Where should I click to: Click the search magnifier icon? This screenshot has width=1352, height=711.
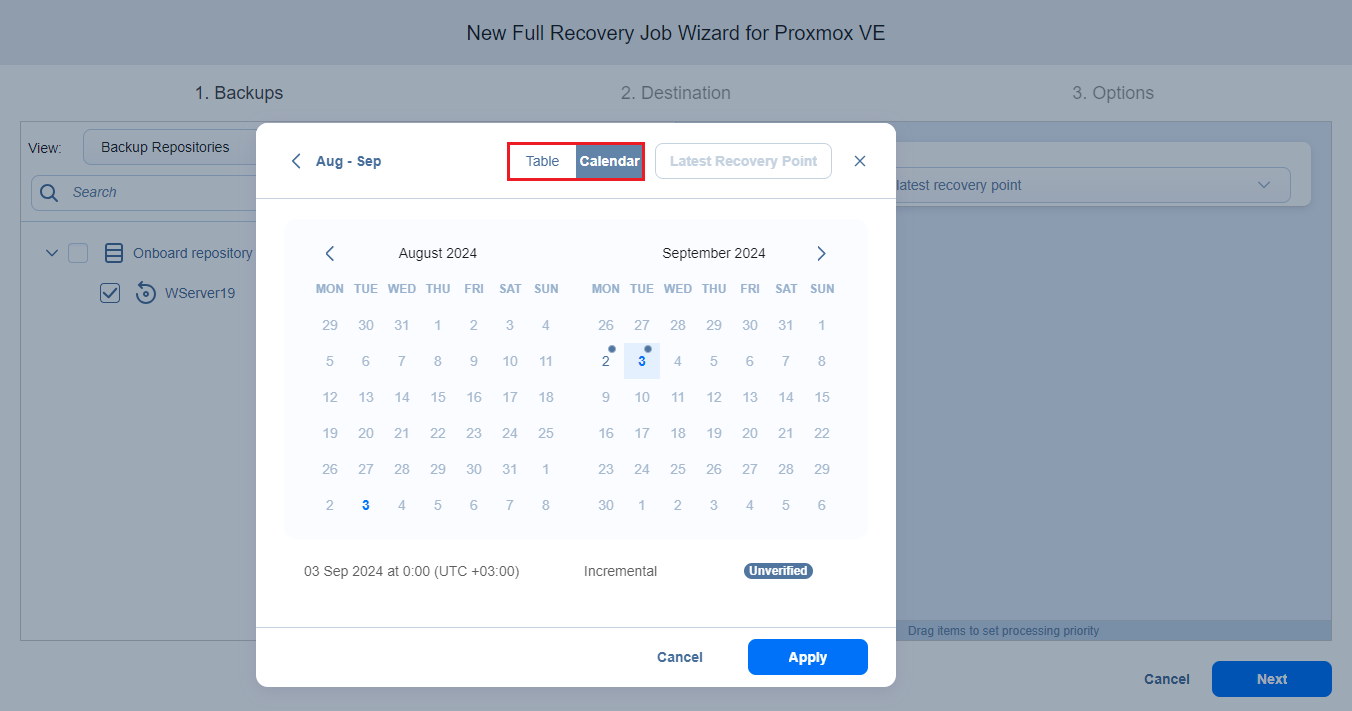coord(49,192)
